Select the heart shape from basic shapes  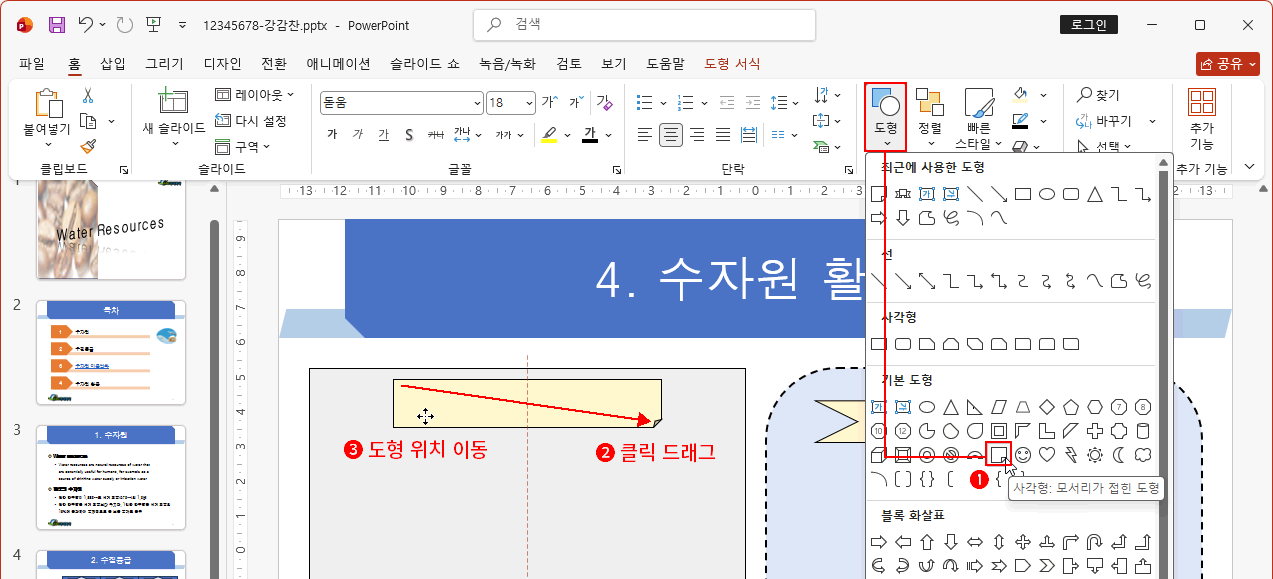point(1046,455)
